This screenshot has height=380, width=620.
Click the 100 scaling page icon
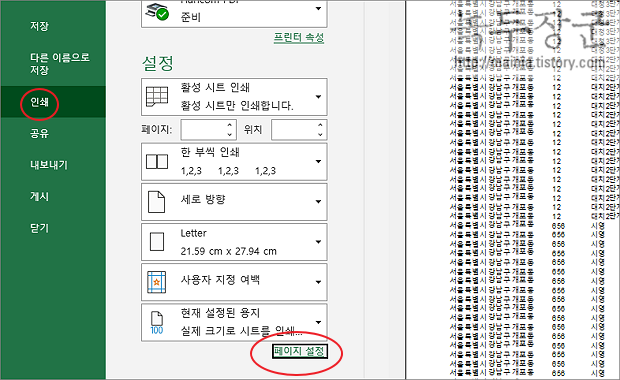(x=157, y=323)
